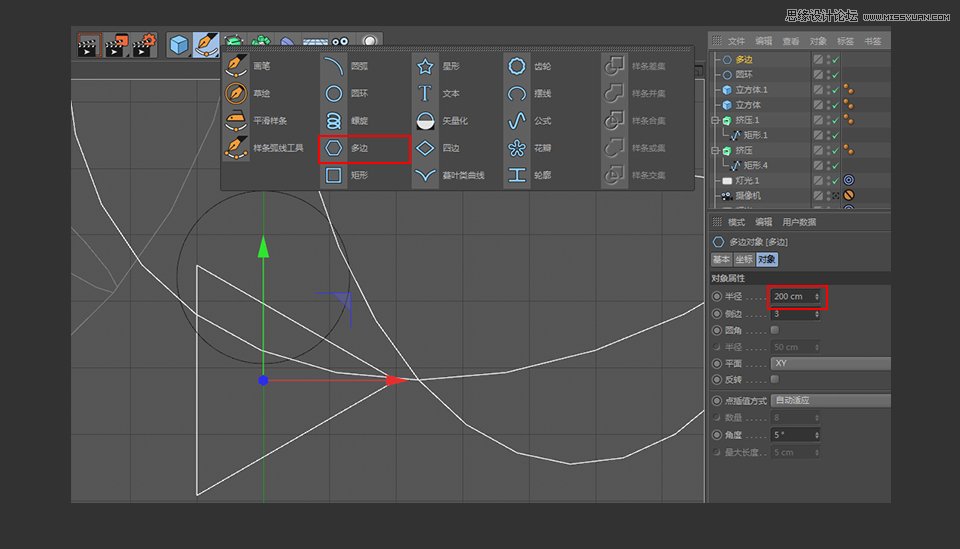Screen dimensions: 960x549
Task: Create a 星形 star spline
Action: point(437,65)
